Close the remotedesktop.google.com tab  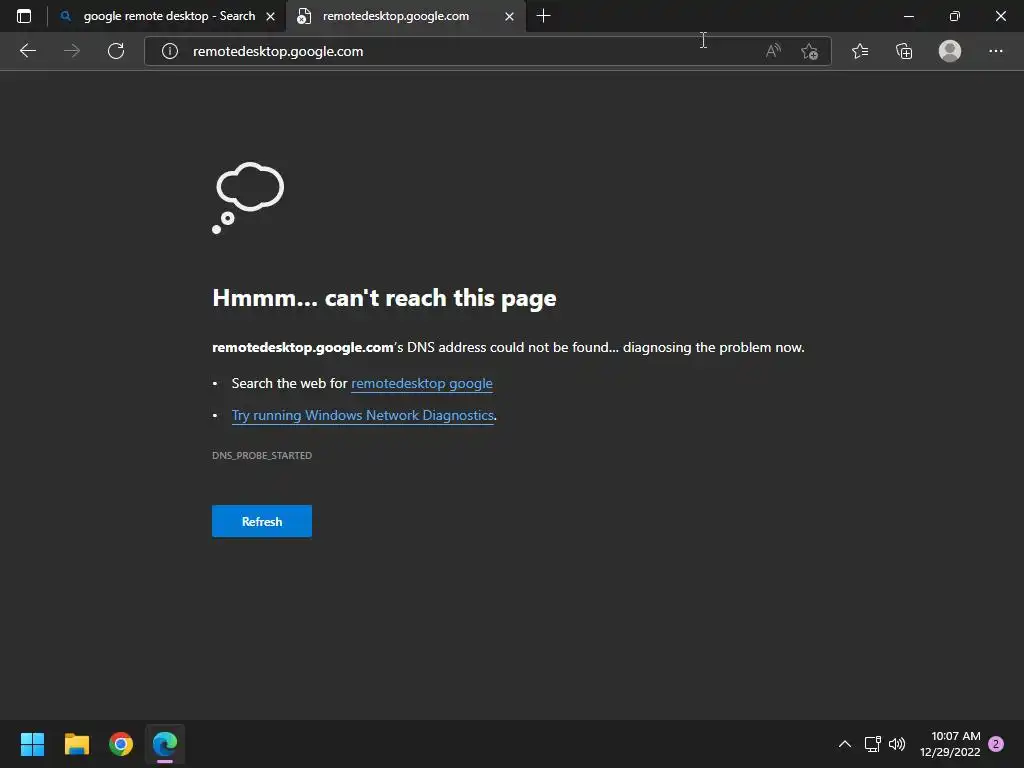coord(509,16)
